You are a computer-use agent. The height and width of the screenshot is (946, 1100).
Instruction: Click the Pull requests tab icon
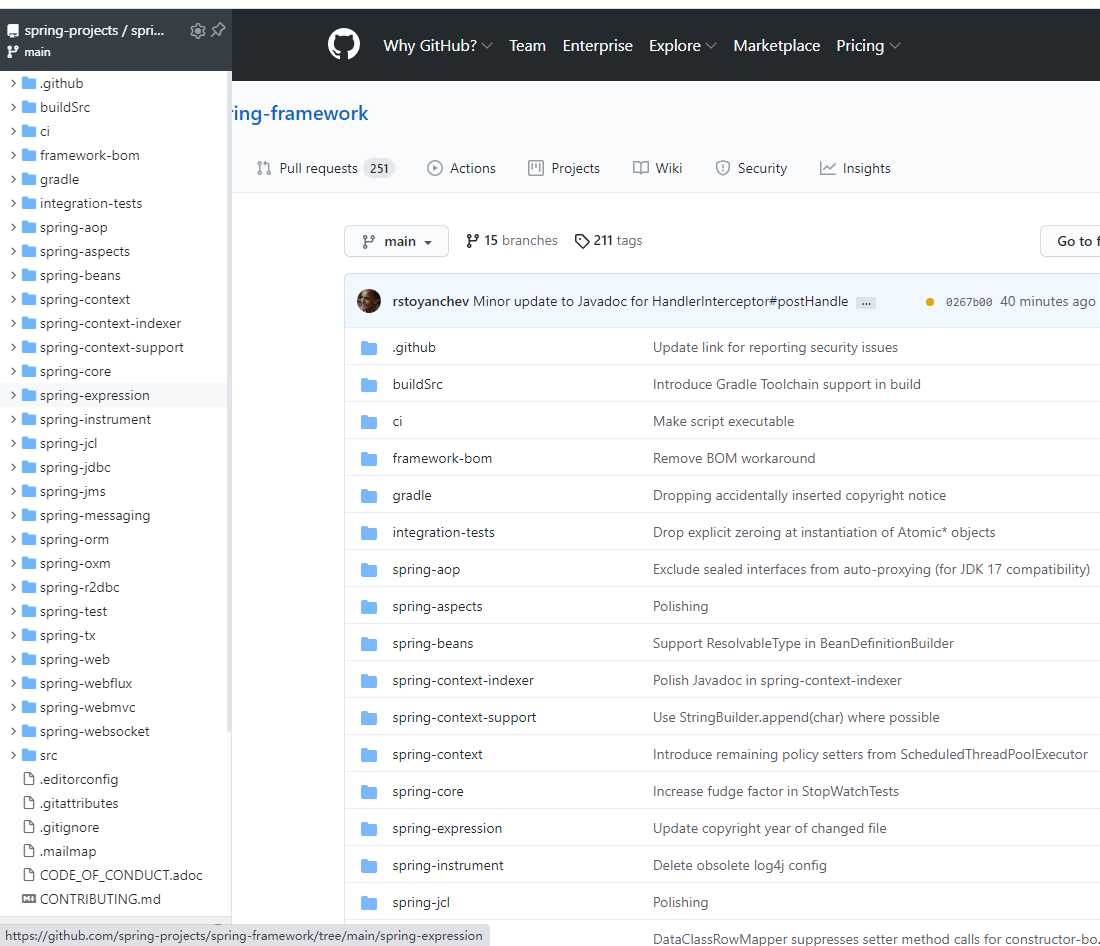point(264,168)
